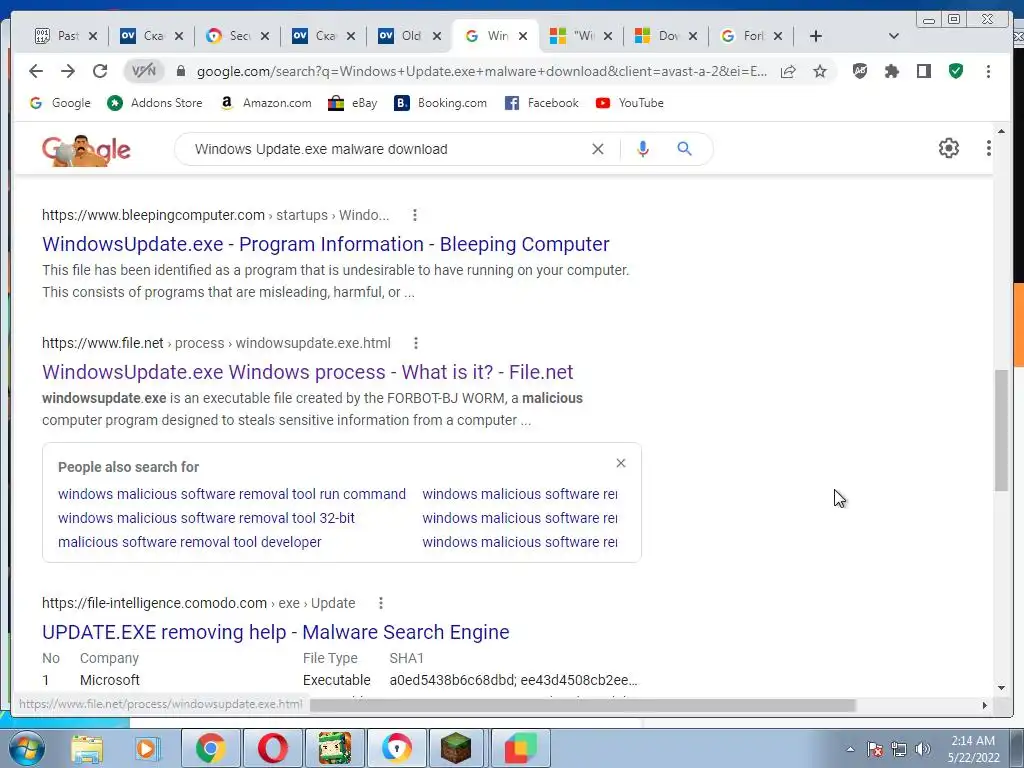Viewport: 1024px width, 768px height.
Task: Click into the Google search box
Action: pyautogui.click(x=385, y=149)
